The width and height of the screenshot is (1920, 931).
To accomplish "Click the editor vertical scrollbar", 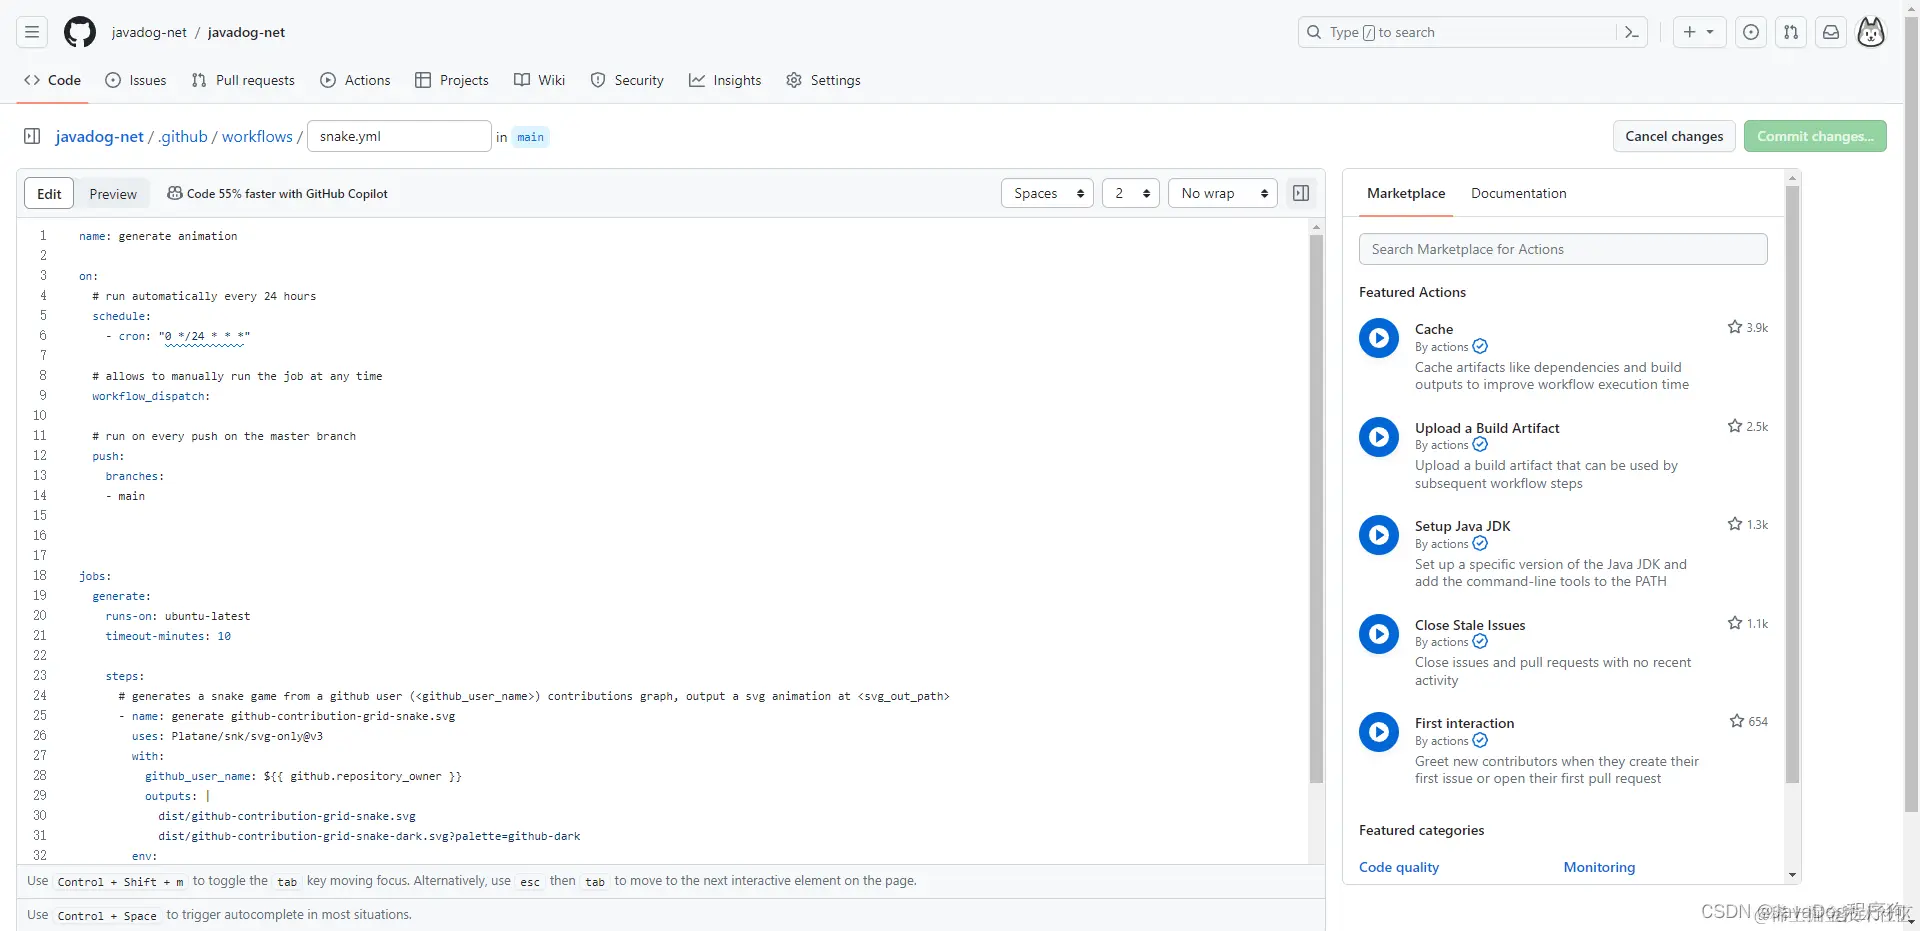I will pyautogui.click(x=1316, y=510).
